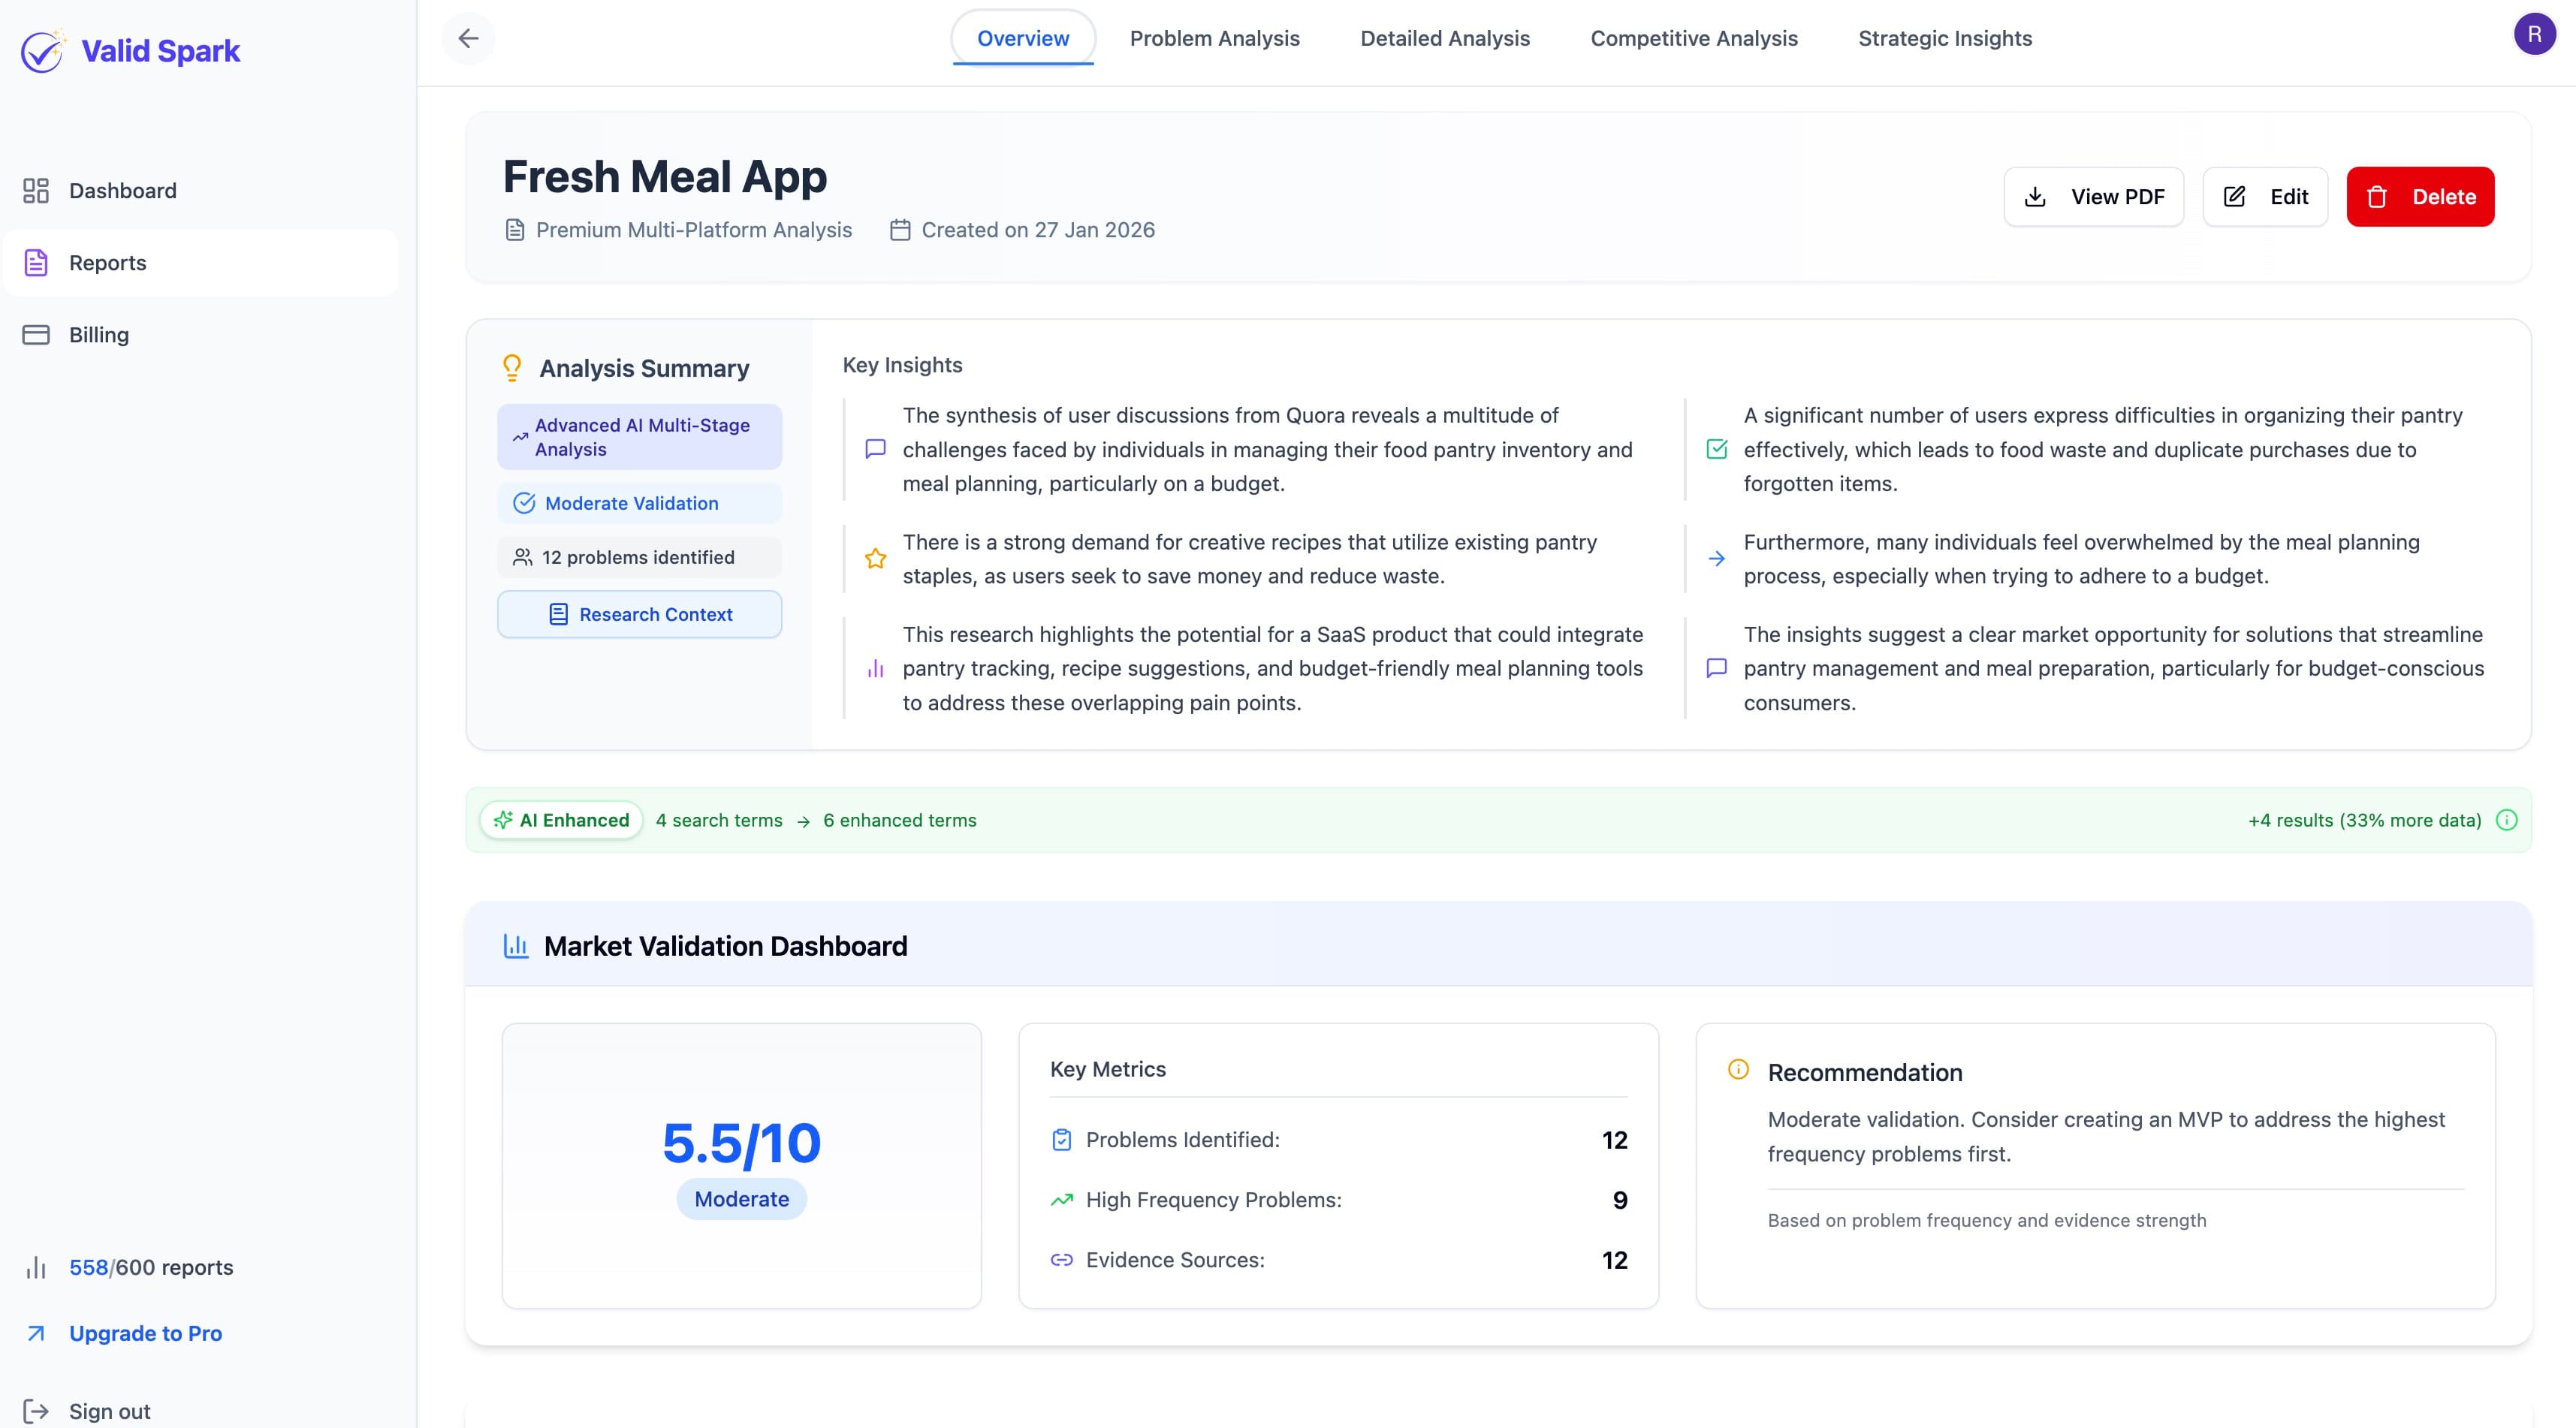Expand the 12 problems identified summary
Image resolution: width=2576 pixels, height=1428 pixels.
[639, 557]
